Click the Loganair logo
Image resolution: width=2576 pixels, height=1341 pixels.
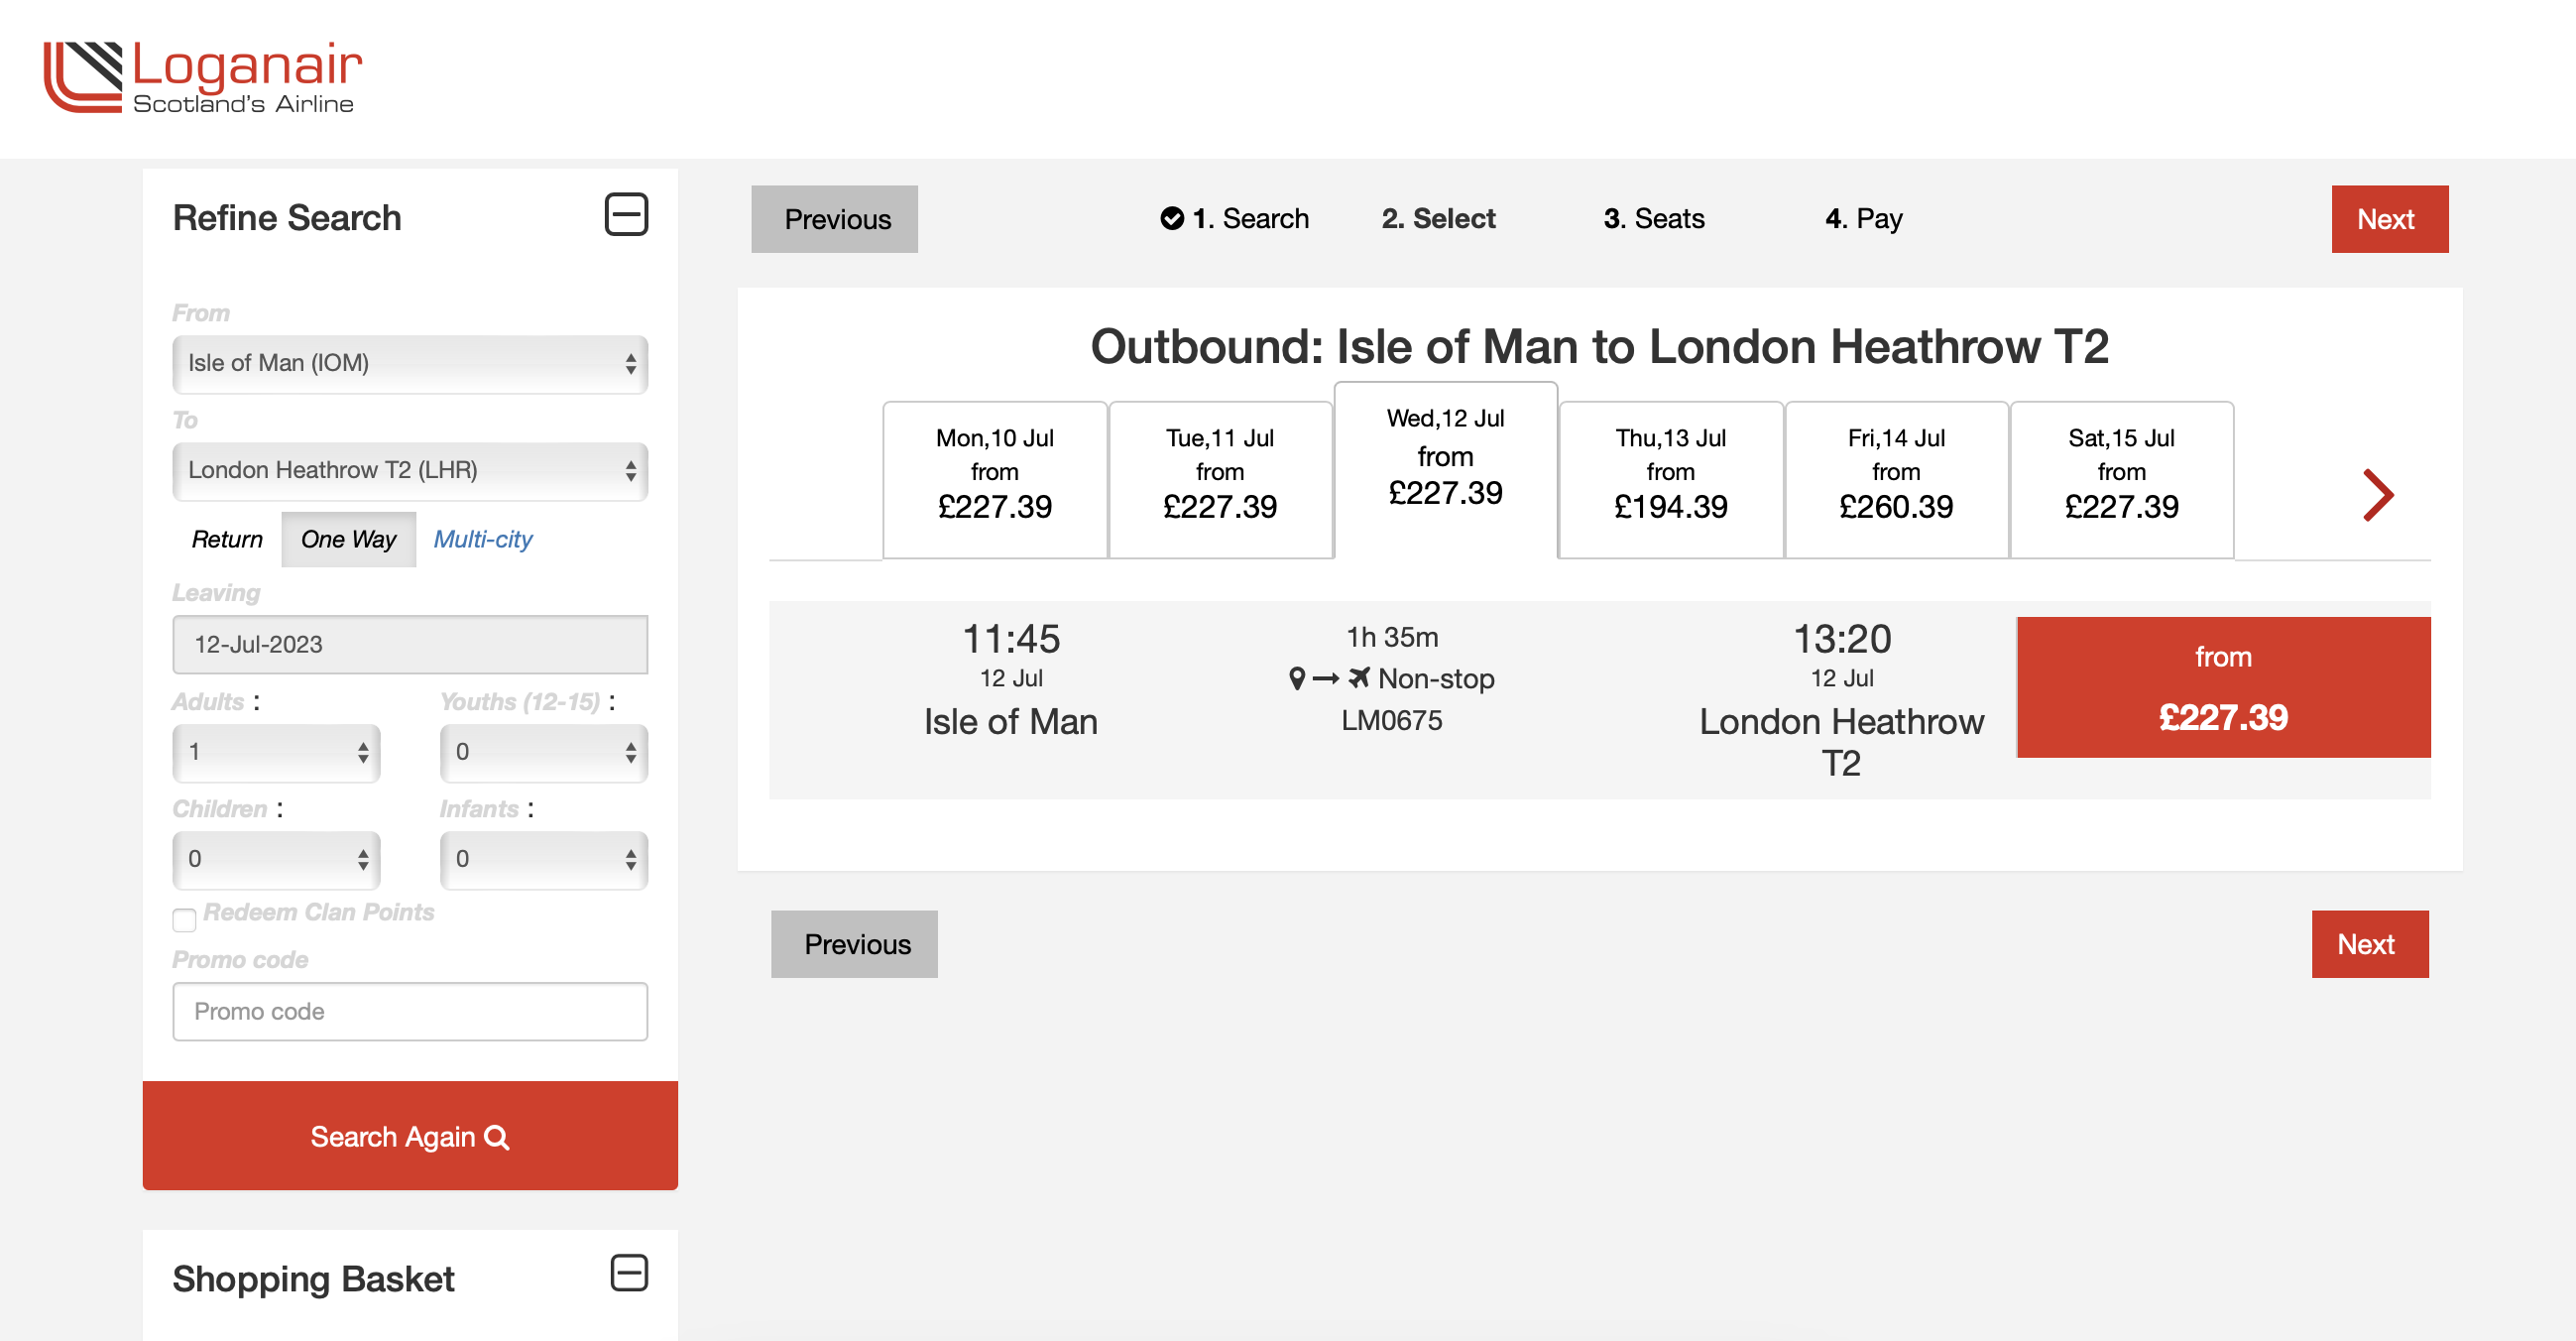(x=203, y=77)
